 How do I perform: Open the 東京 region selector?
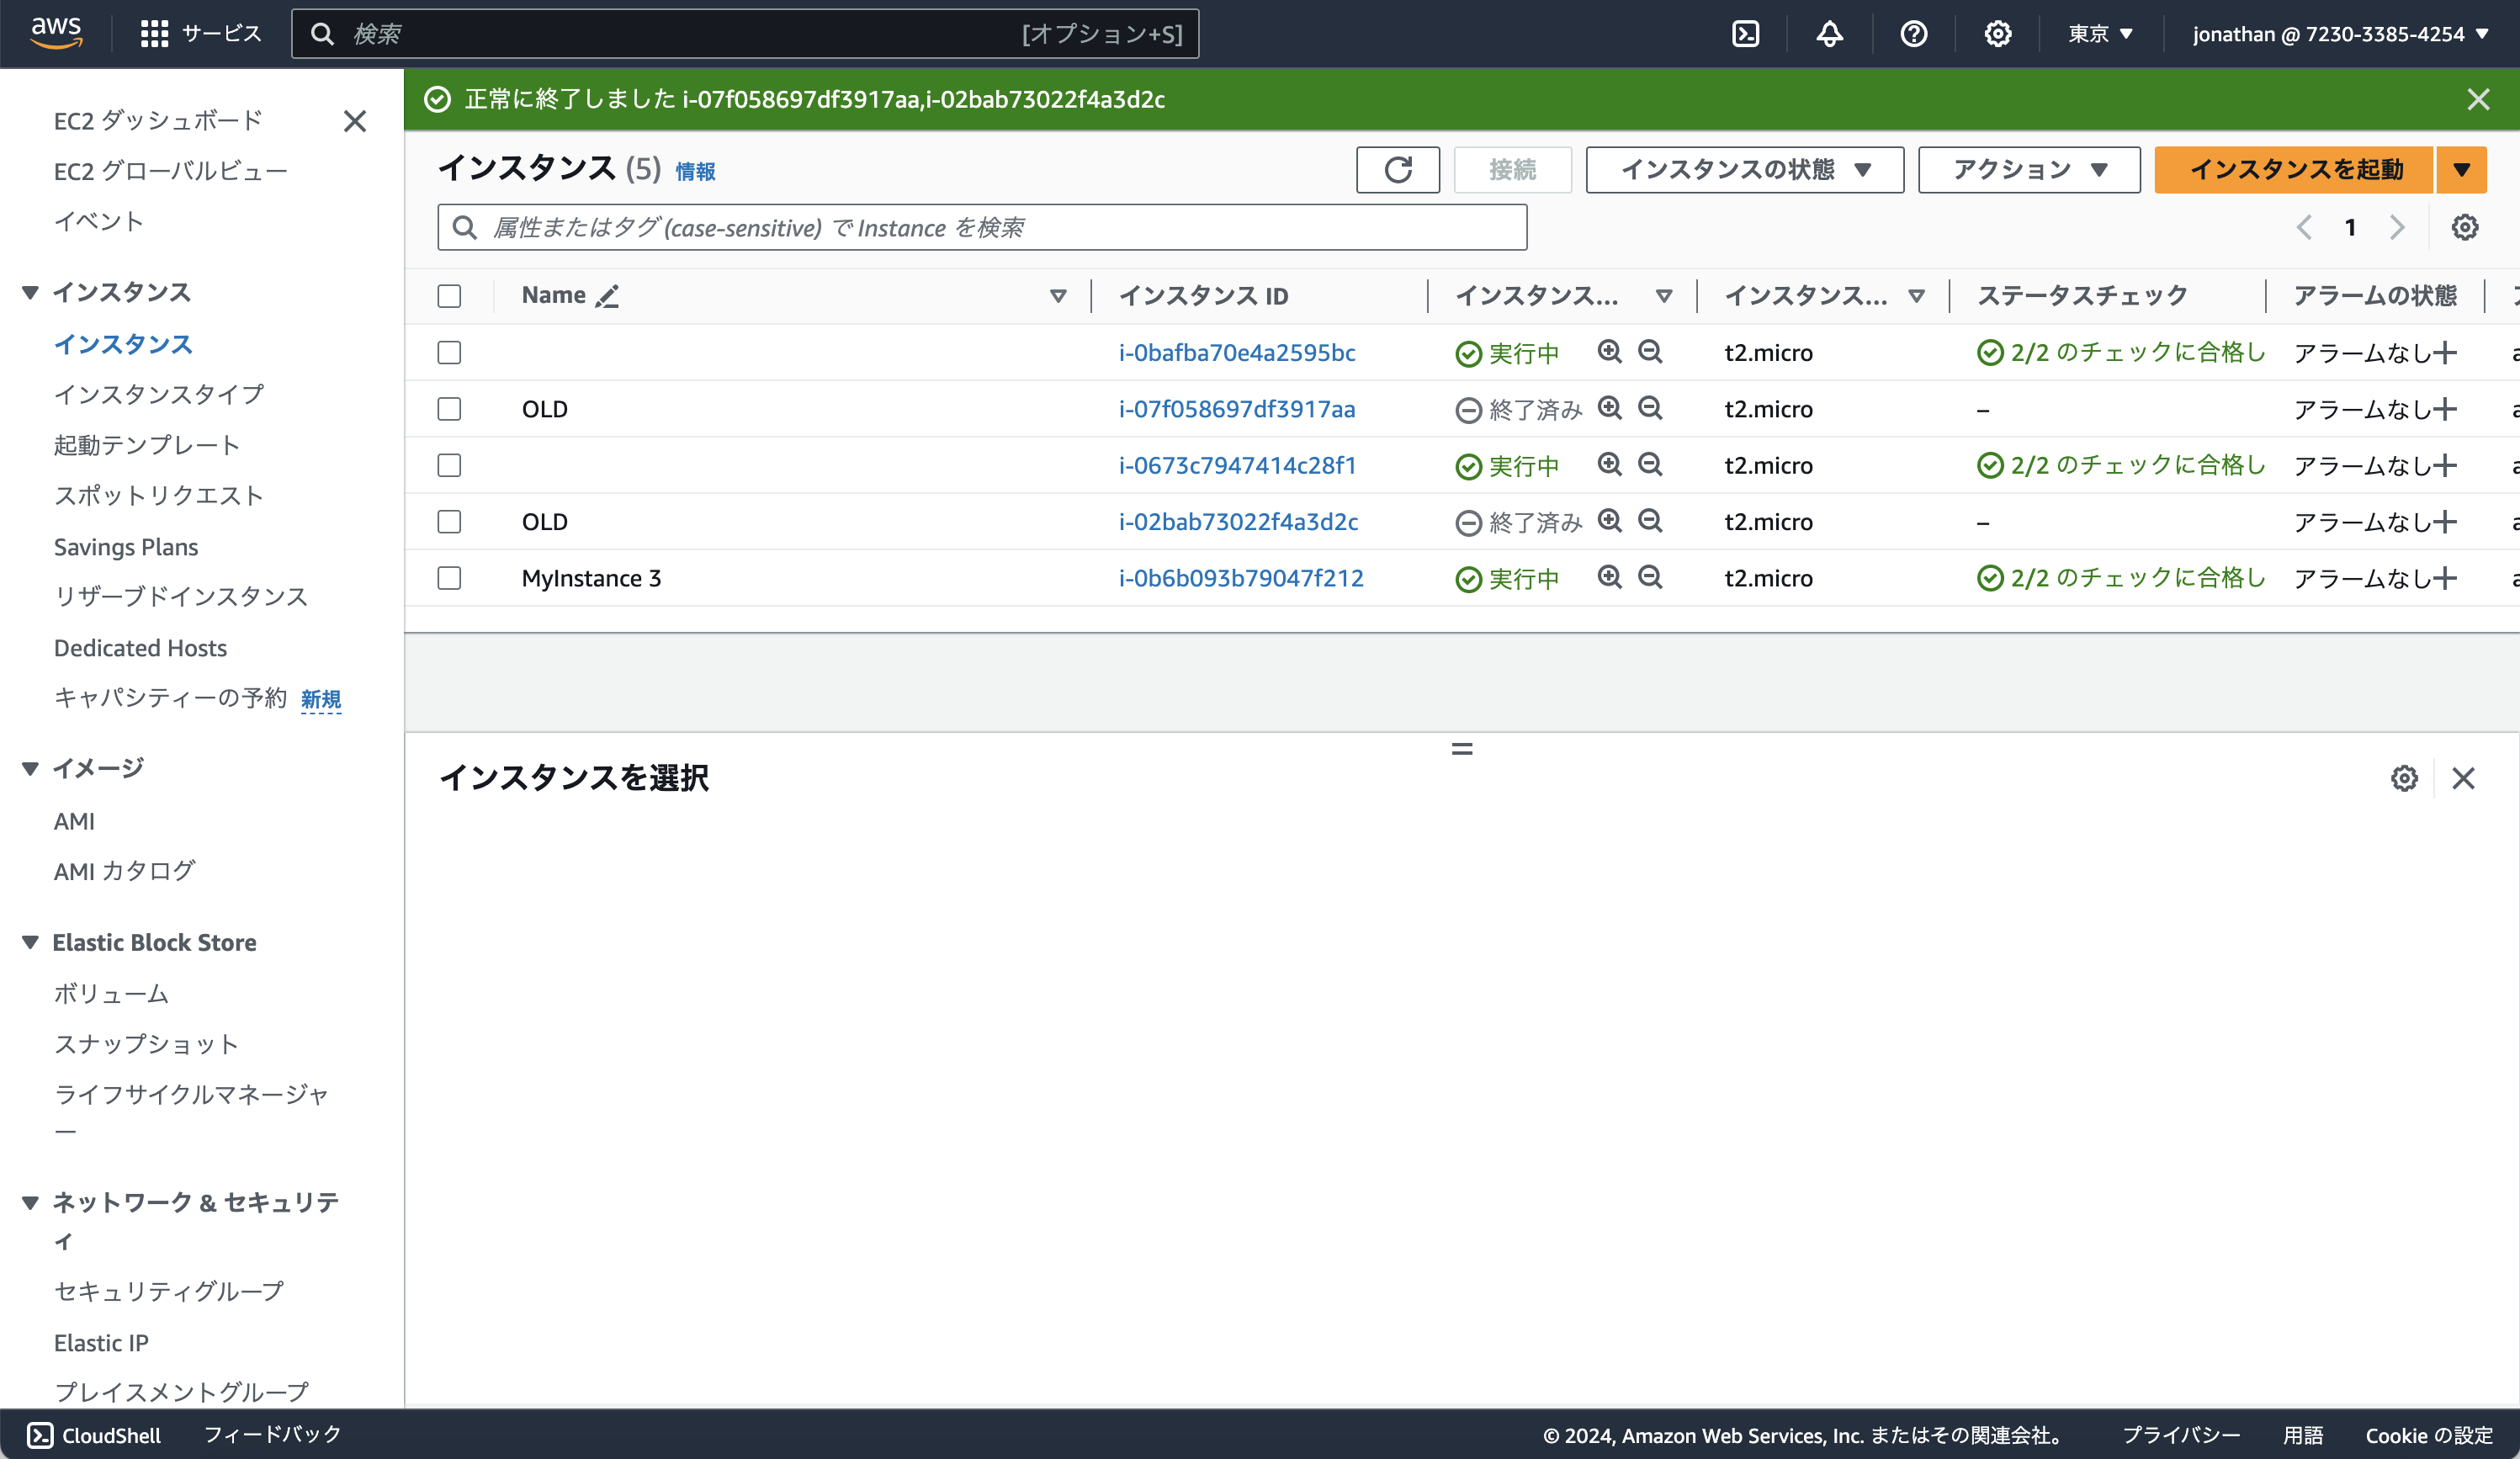coord(2098,33)
